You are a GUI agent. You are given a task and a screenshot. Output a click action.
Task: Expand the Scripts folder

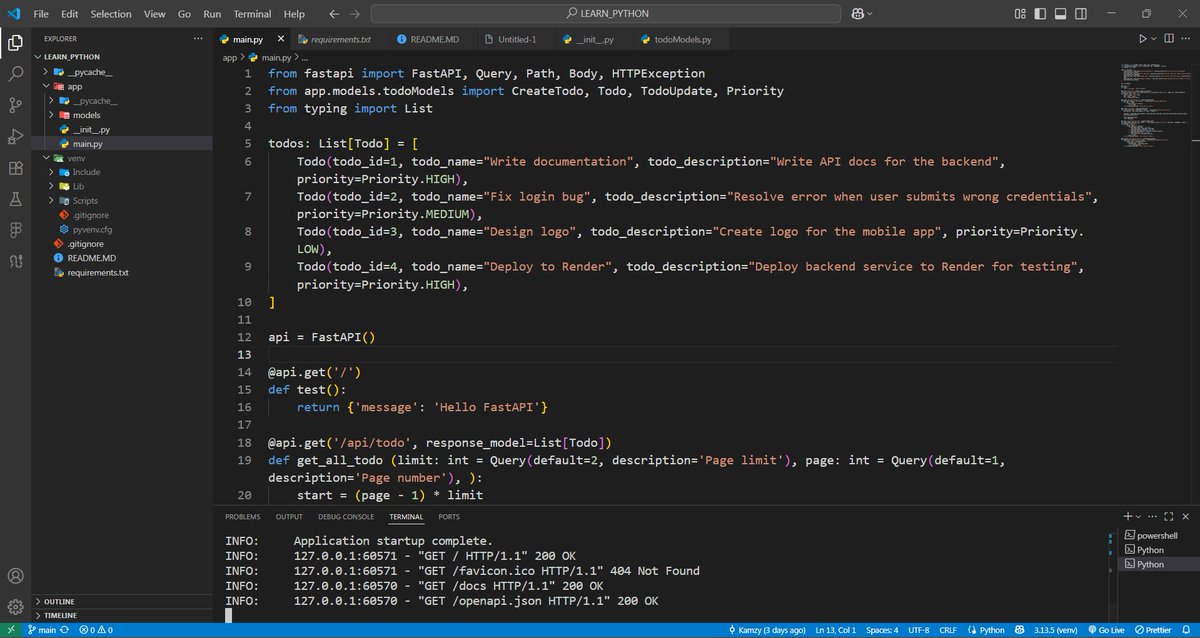coord(122,201)
